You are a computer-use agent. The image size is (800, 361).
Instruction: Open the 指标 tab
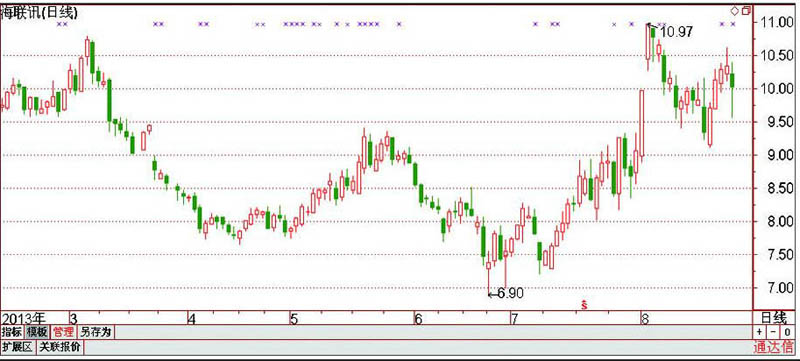coord(12,332)
